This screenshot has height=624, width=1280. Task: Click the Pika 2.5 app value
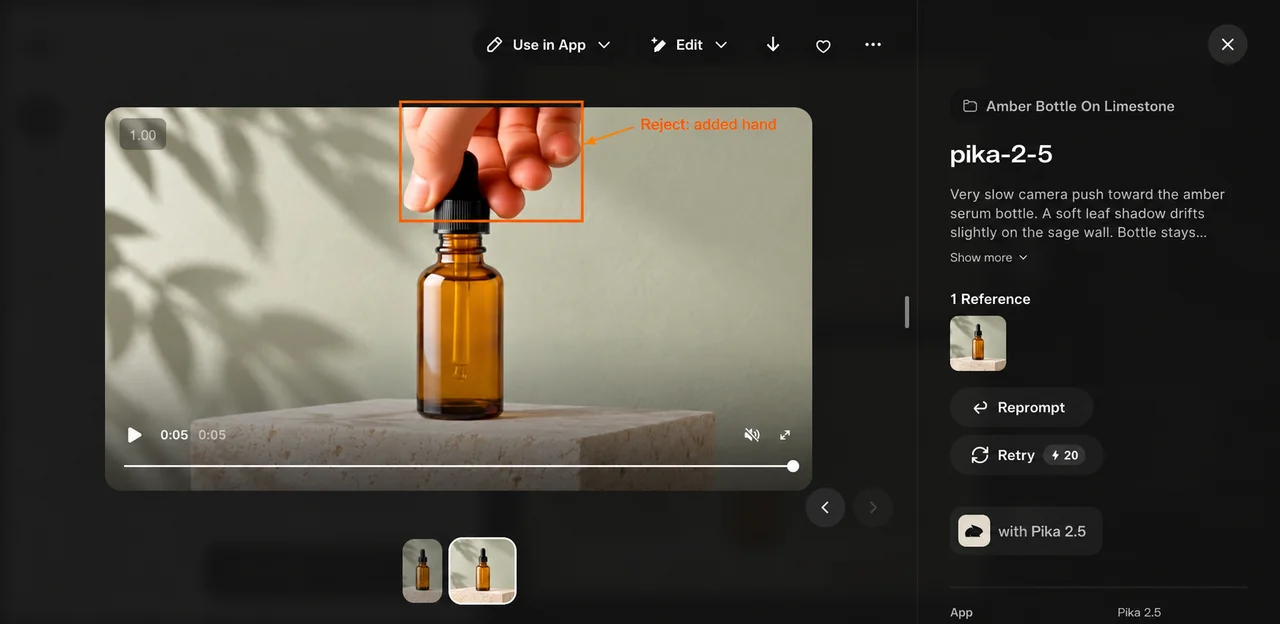(1139, 612)
